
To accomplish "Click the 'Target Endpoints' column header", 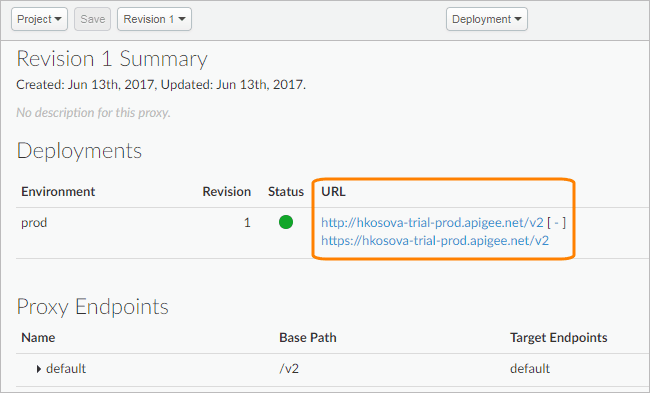I will [558, 337].
